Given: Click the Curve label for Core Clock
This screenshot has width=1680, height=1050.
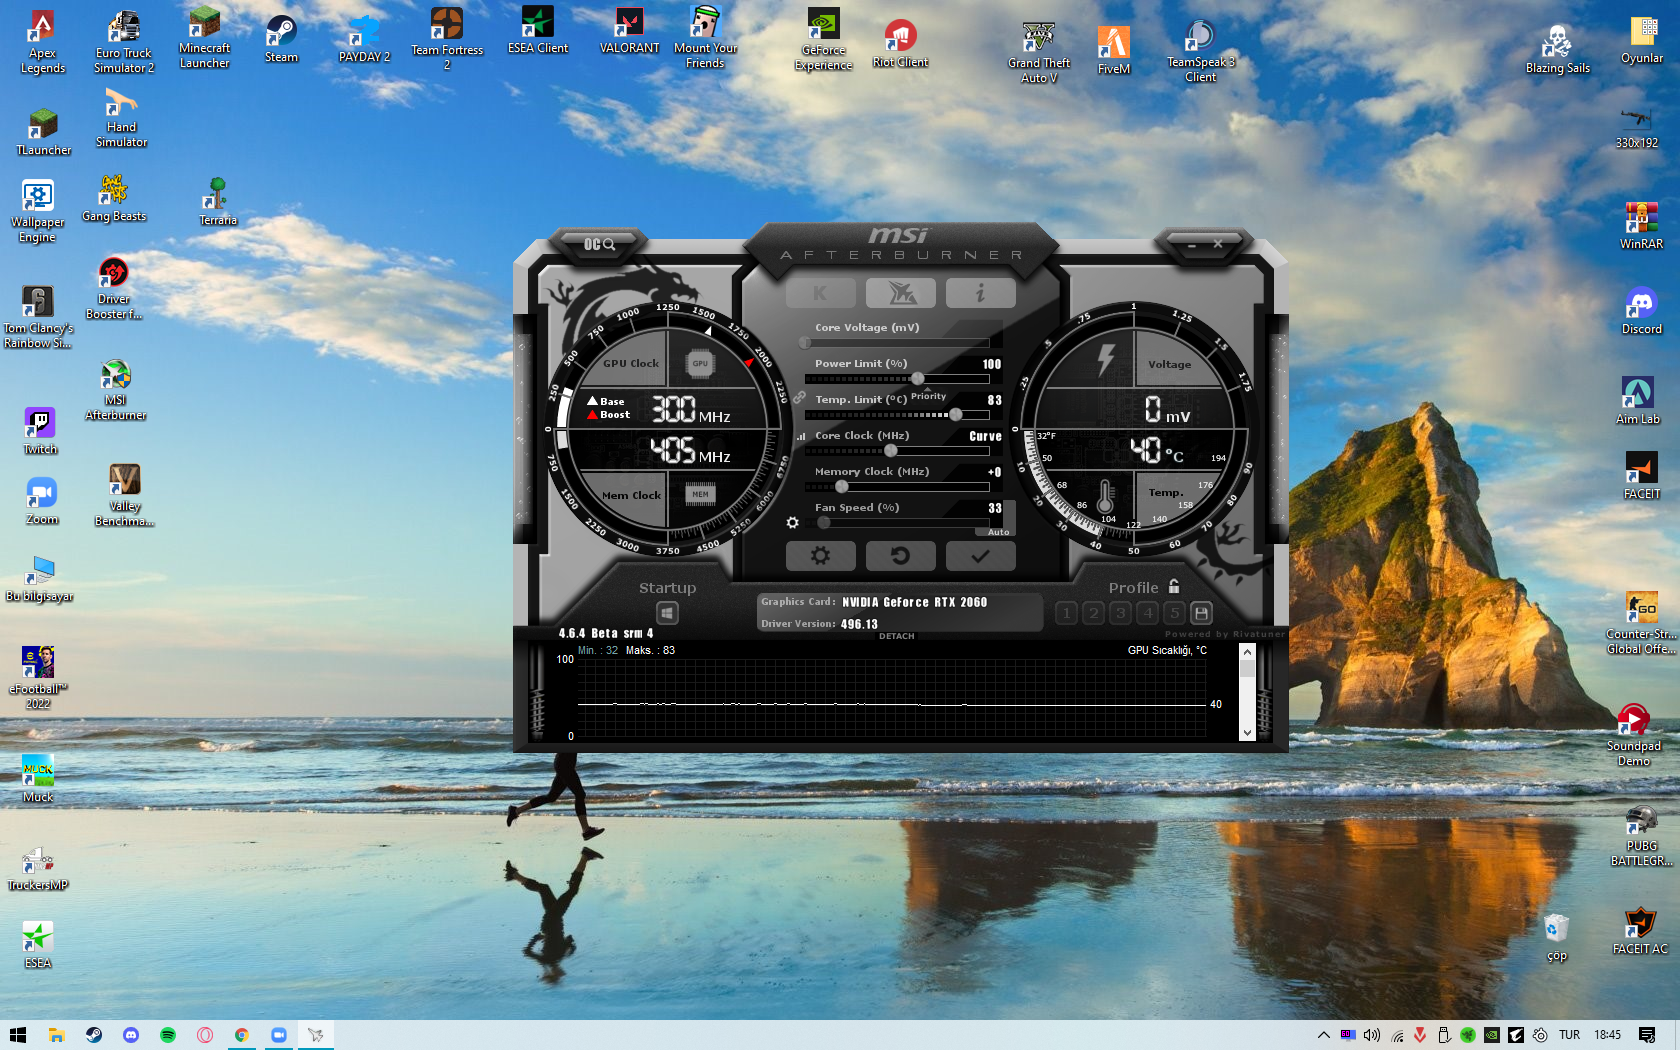Looking at the screenshot, I should point(985,437).
